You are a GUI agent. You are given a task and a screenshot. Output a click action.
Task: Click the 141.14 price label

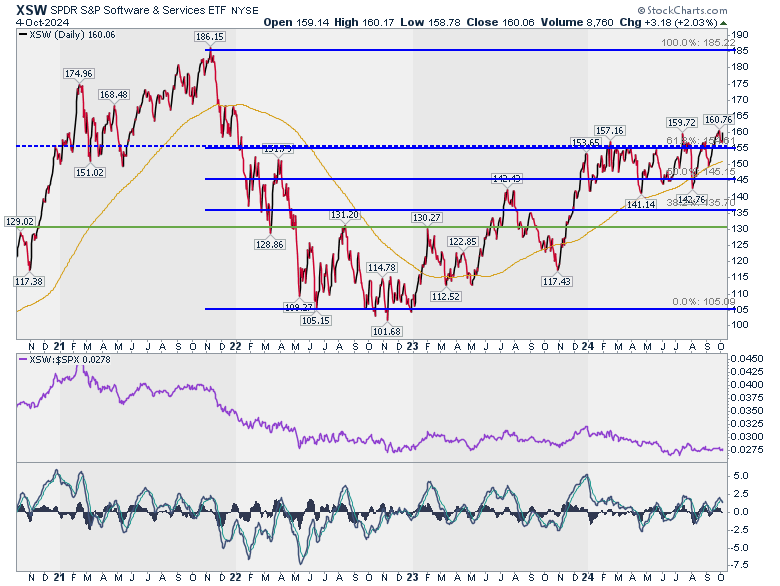pyautogui.click(x=640, y=204)
